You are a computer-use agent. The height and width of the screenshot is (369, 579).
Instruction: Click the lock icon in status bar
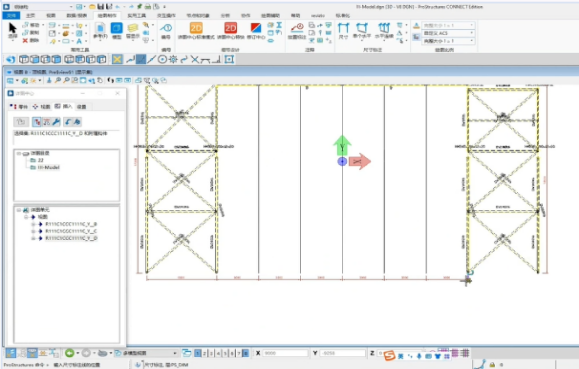(492, 365)
